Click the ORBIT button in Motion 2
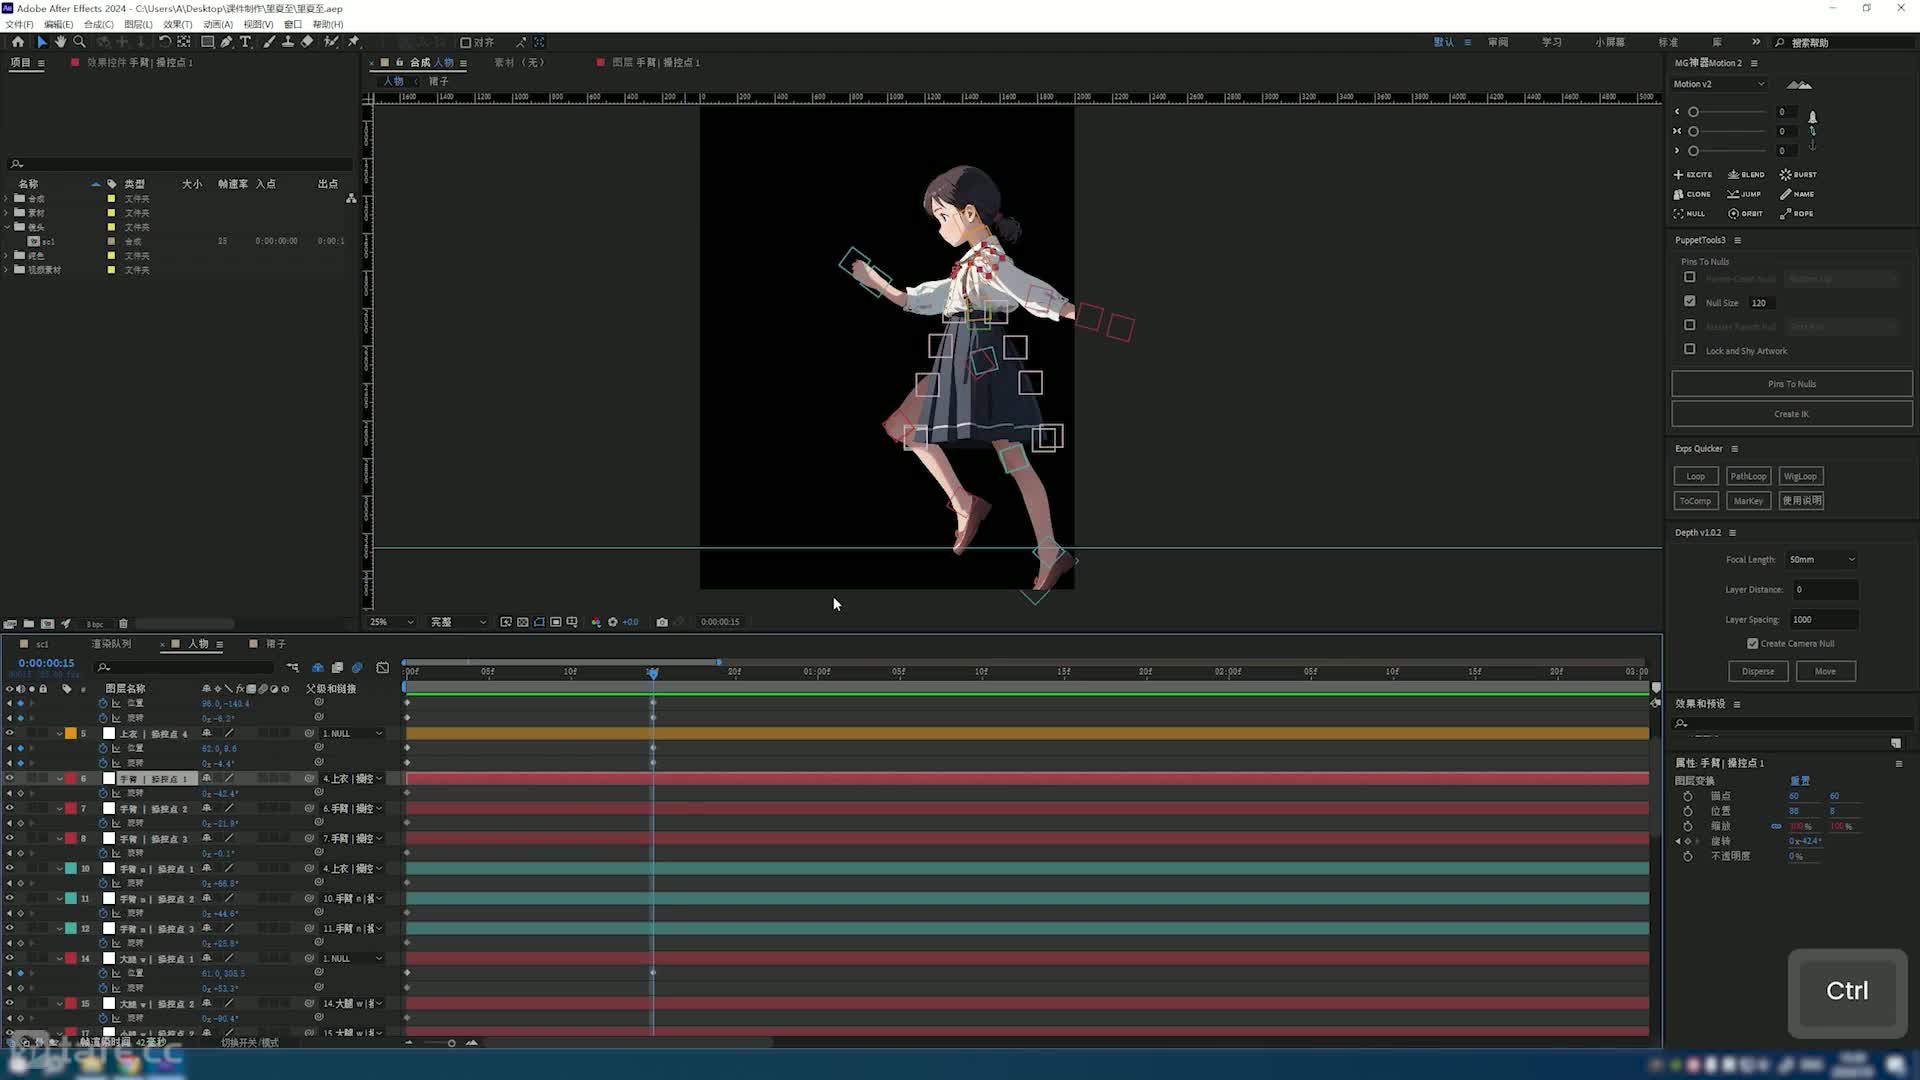 tap(1745, 213)
